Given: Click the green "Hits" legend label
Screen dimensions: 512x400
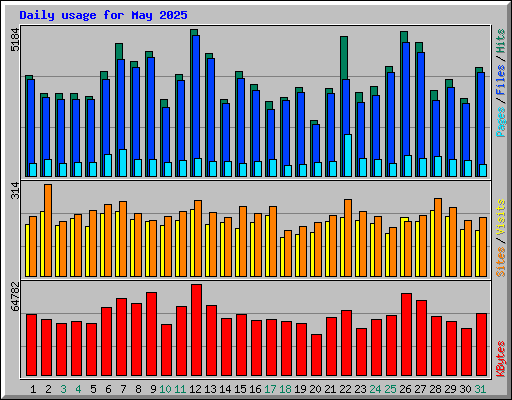Looking at the screenshot, I should click(500, 41).
